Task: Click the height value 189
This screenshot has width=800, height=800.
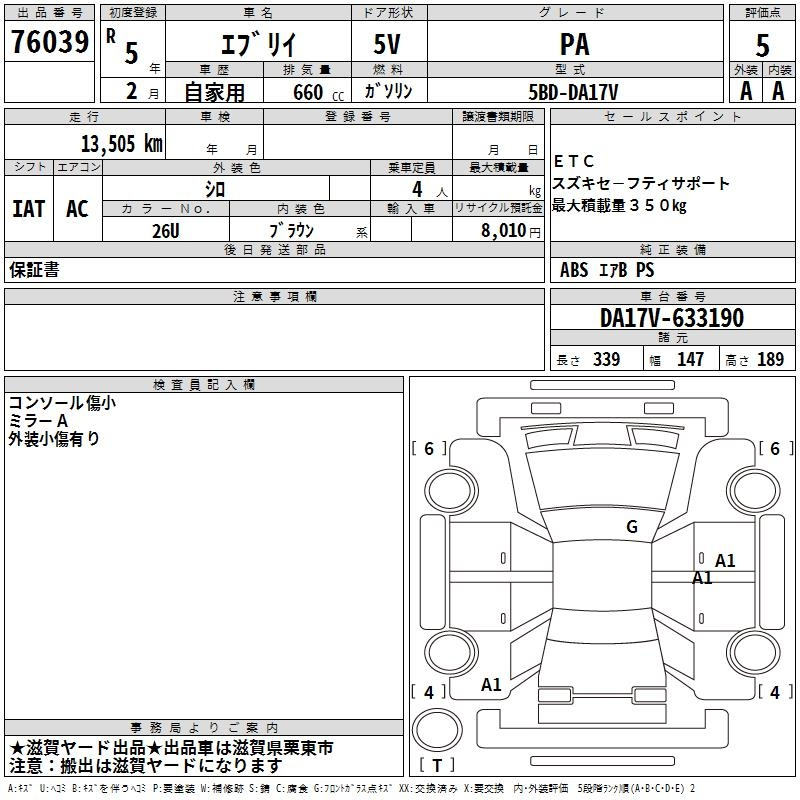Action: point(770,359)
